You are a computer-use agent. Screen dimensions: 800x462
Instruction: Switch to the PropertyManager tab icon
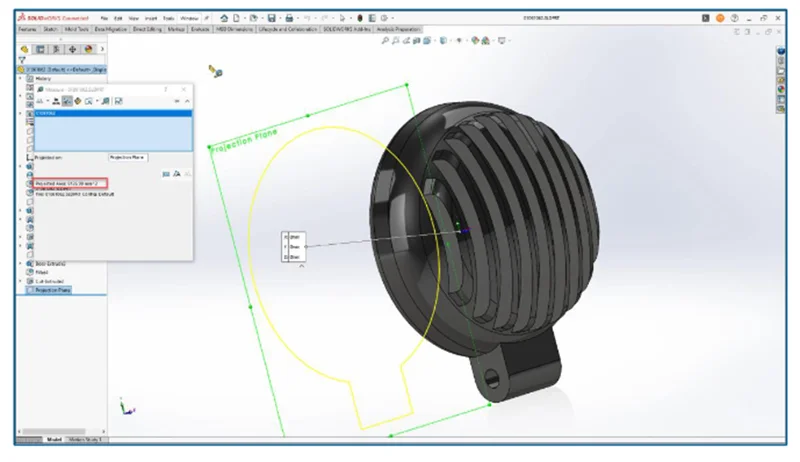pyautogui.click(x=40, y=48)
